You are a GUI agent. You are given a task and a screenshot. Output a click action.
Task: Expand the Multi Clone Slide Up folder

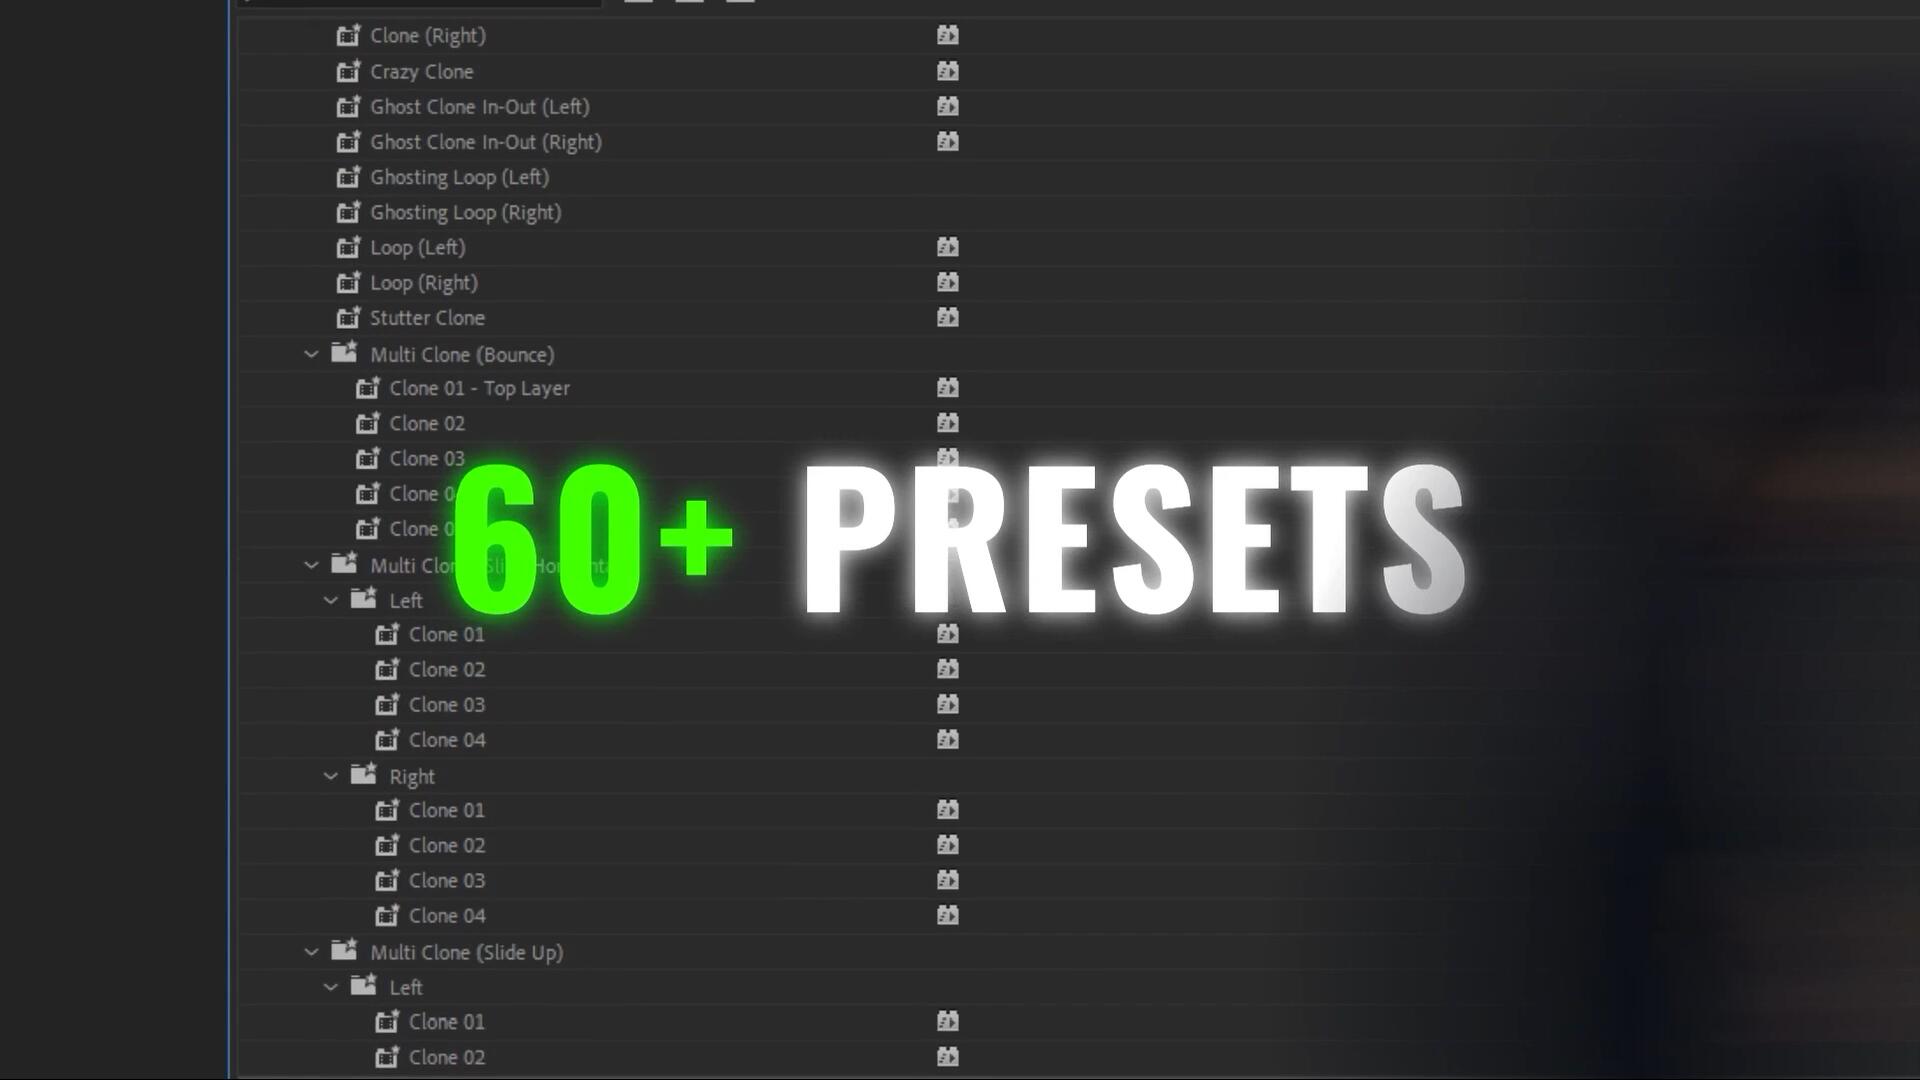[310, 952]
